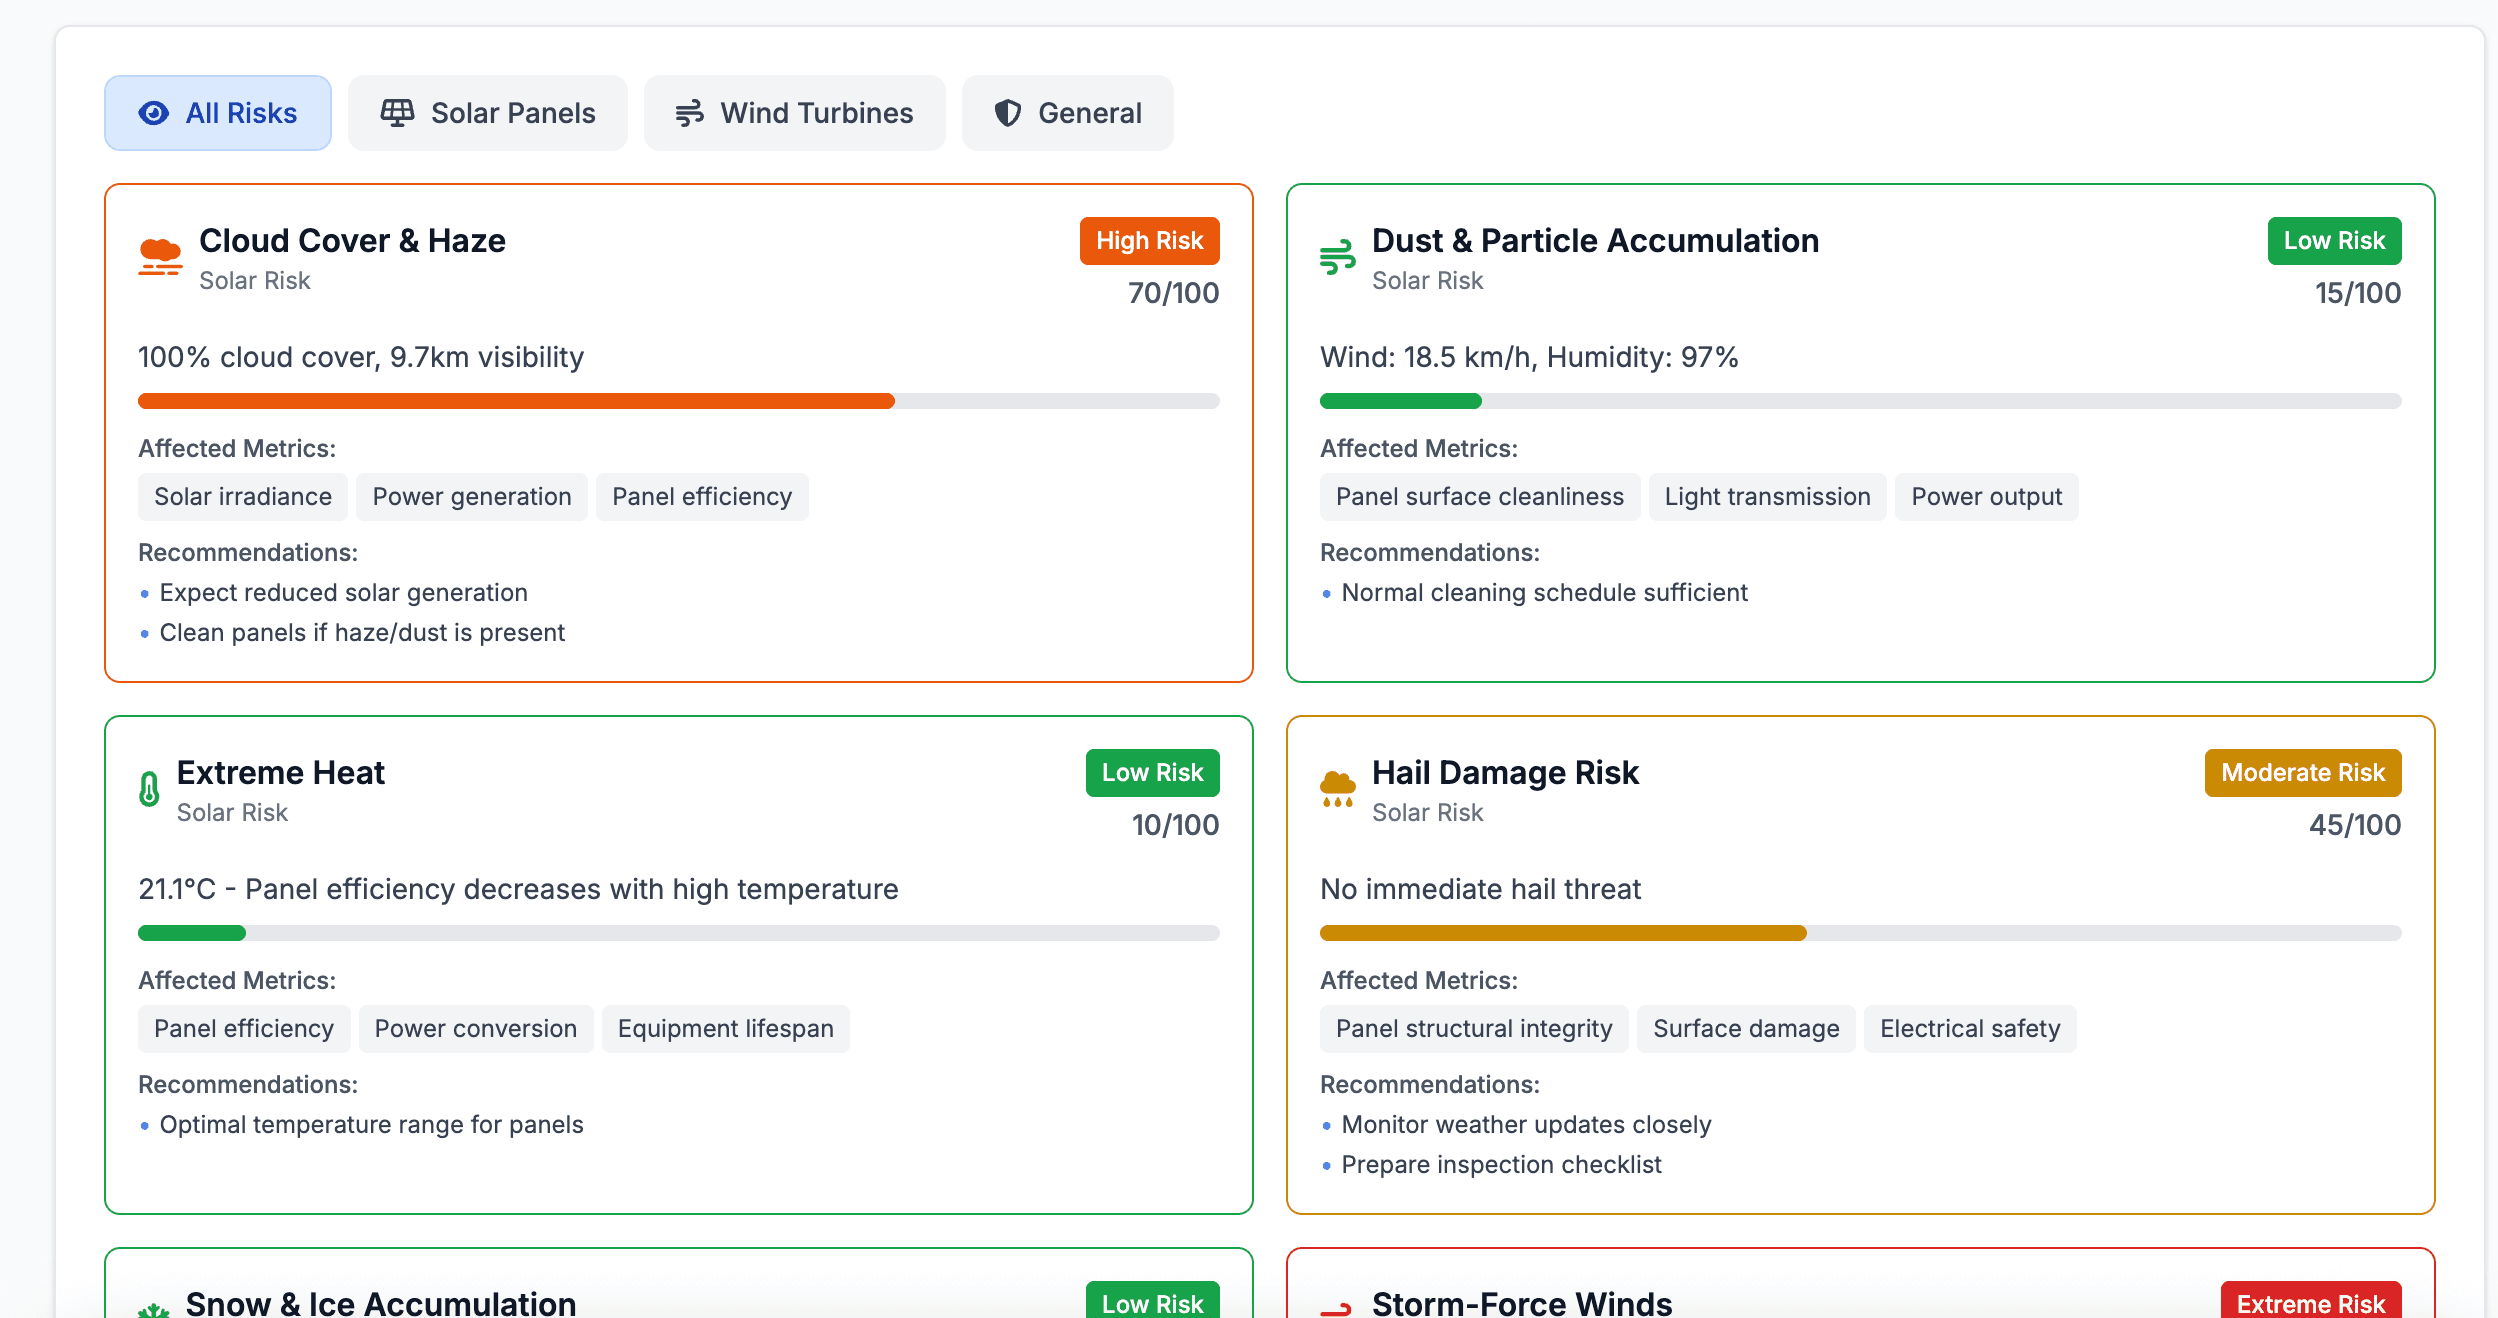Click Panel efficiency tag in Extreme Heat card
Image resolution: width=2498 pixels, height=1318 pixels.
[x=244, y=1029]
